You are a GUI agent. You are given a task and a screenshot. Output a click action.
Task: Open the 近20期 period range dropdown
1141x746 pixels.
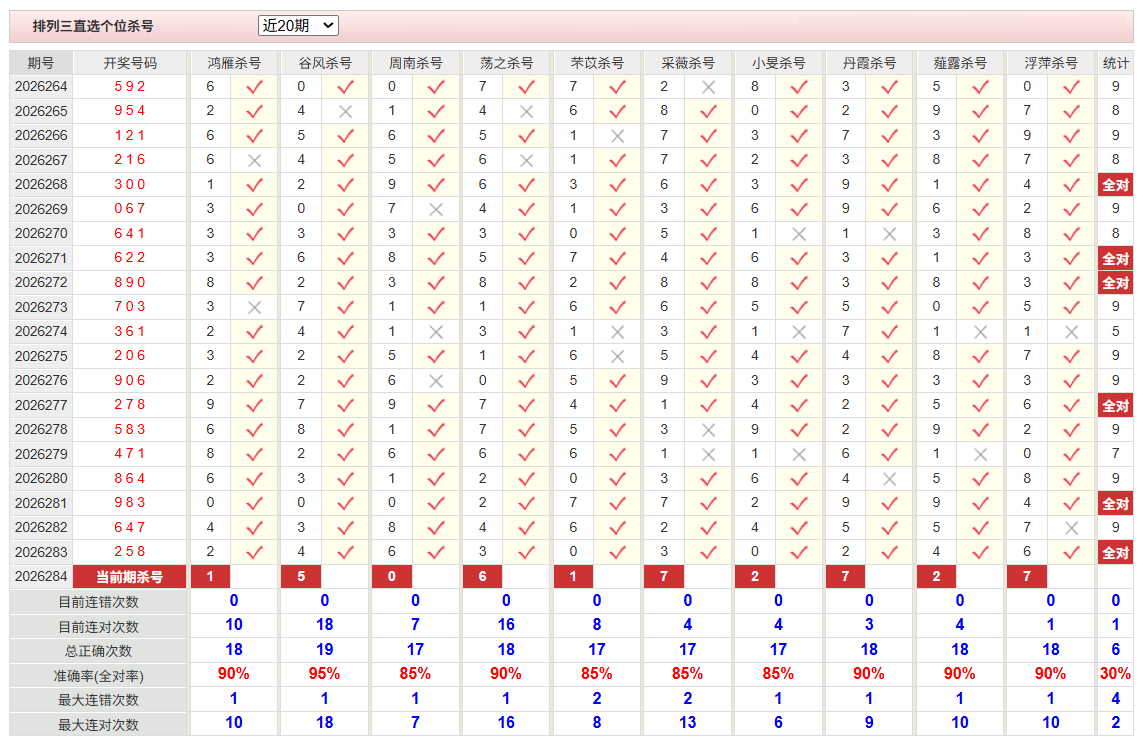pyautogui.click(x=298, y=25)
